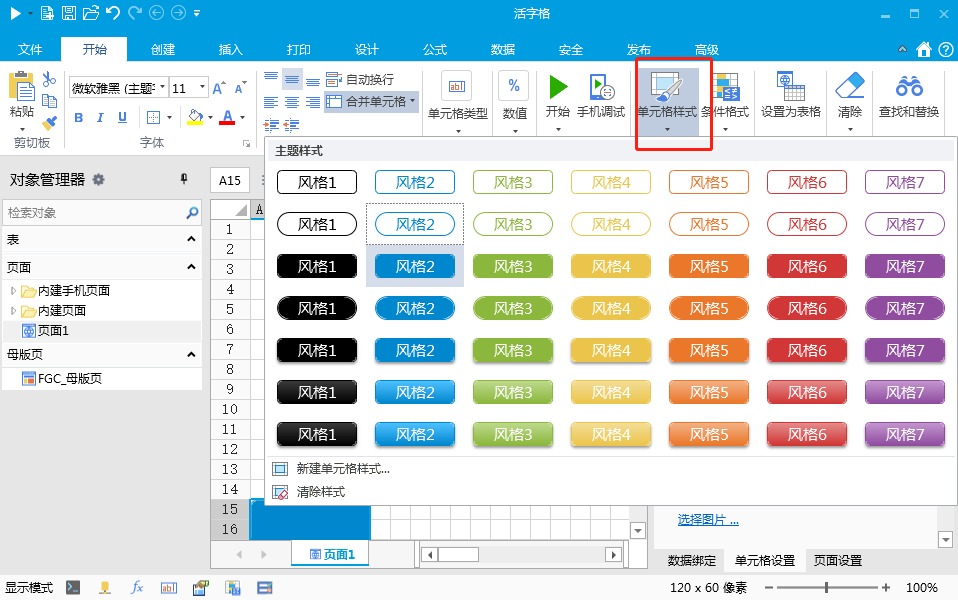Switch to the 设计 ribbon tab
Image resolution: width=958 pixels, height=600 pixels.
[367, 49]
